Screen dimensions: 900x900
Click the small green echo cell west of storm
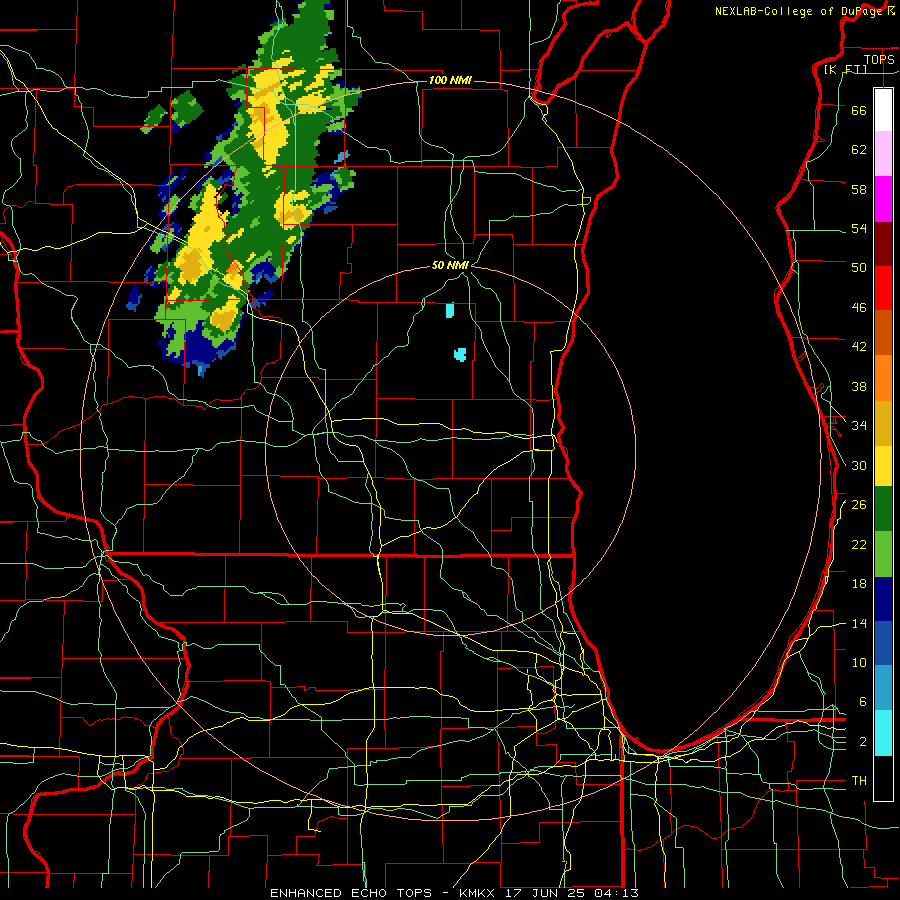[187, 110]
